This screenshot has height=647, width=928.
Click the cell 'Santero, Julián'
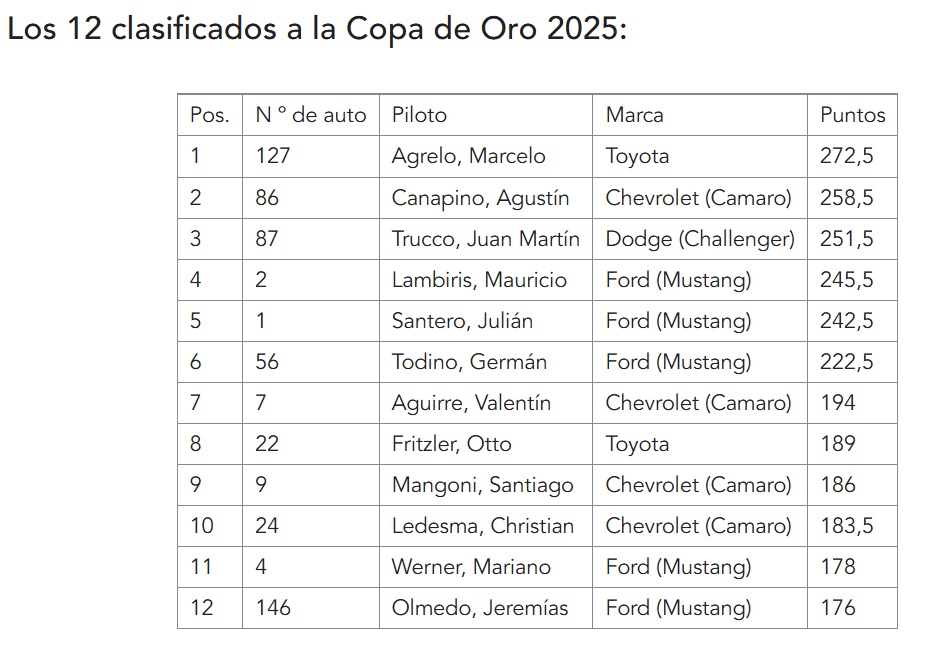coord(486,321)
